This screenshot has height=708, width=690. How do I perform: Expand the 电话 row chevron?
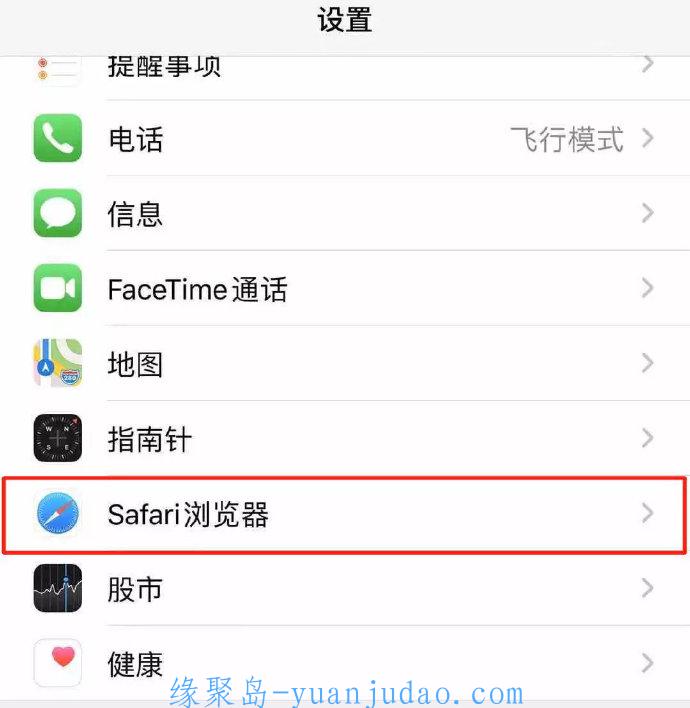pyautogui.click(x=648, y=138)
